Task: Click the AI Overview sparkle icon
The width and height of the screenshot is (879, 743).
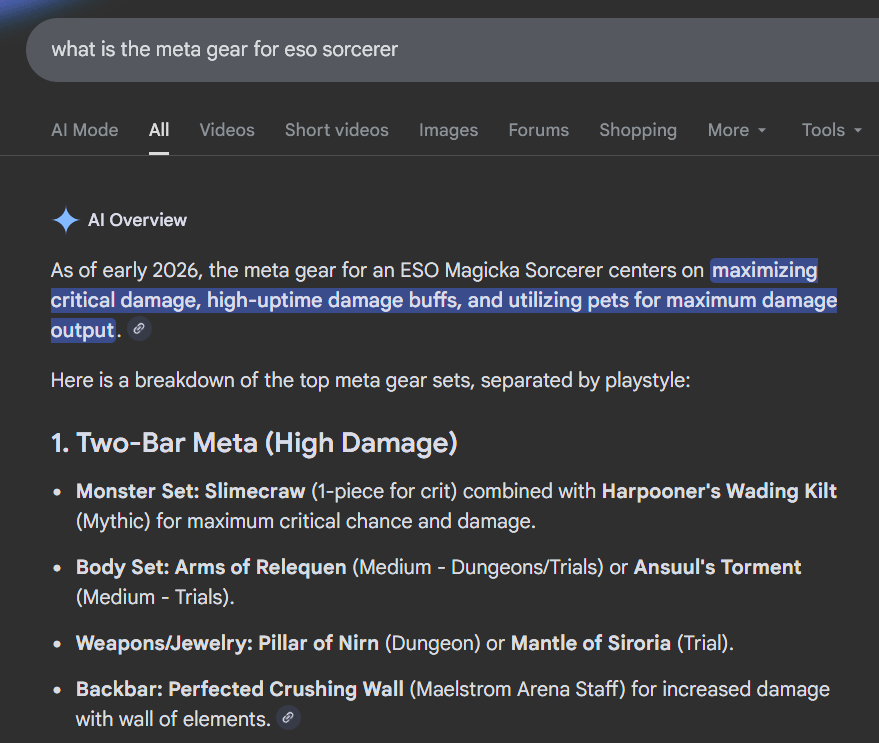Action: 66,220
